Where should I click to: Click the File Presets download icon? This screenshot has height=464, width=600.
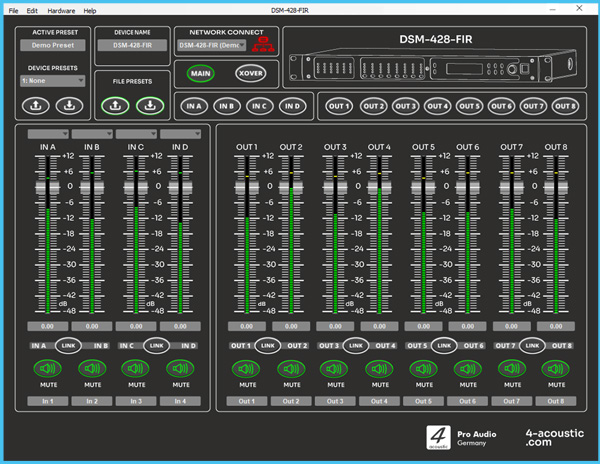click(x=149, y=105)
